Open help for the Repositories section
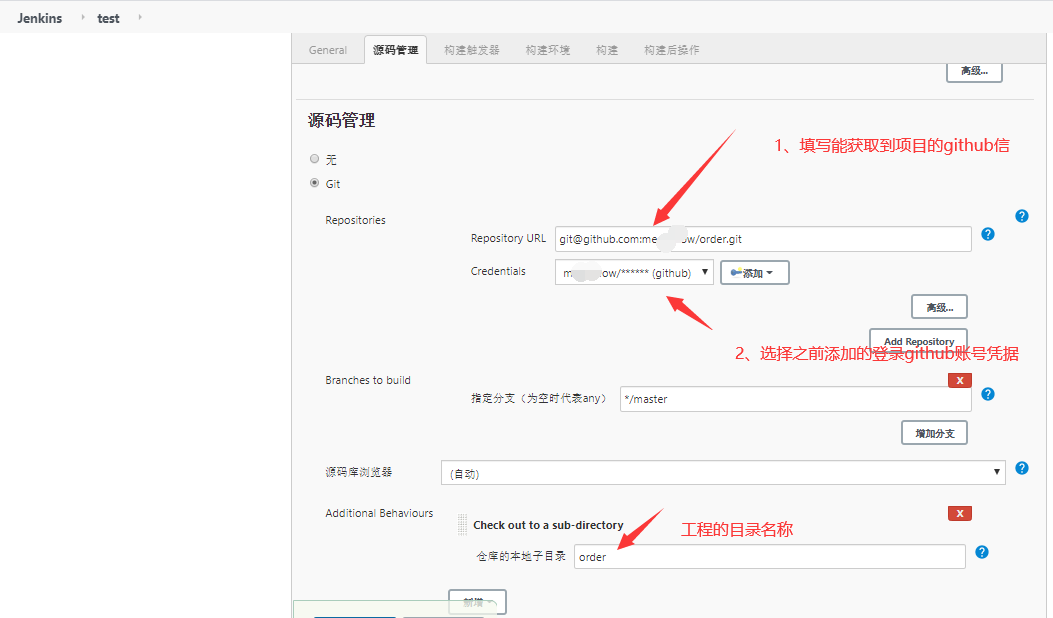1053x618 pixels. [x=1021, y=216]
